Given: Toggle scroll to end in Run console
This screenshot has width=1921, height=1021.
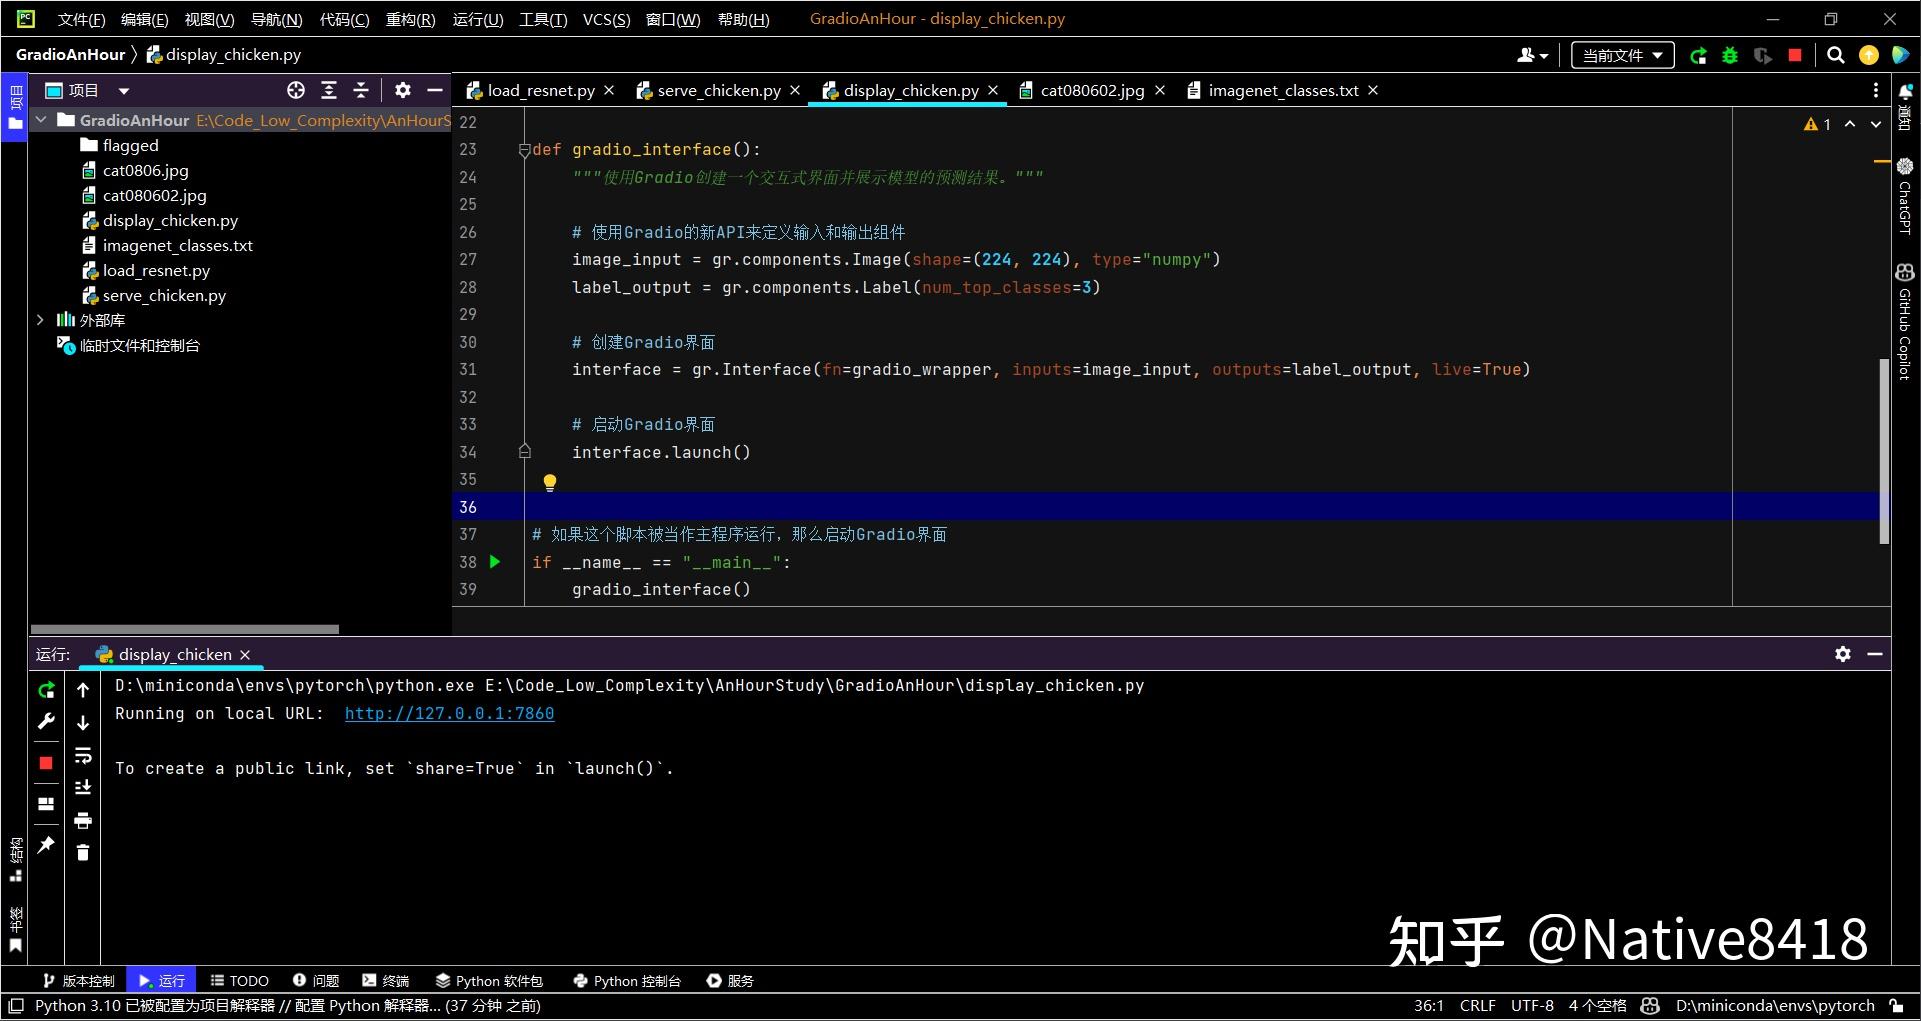Looking at the screenshot, I should pyautogui.click(x=83, y=788).
